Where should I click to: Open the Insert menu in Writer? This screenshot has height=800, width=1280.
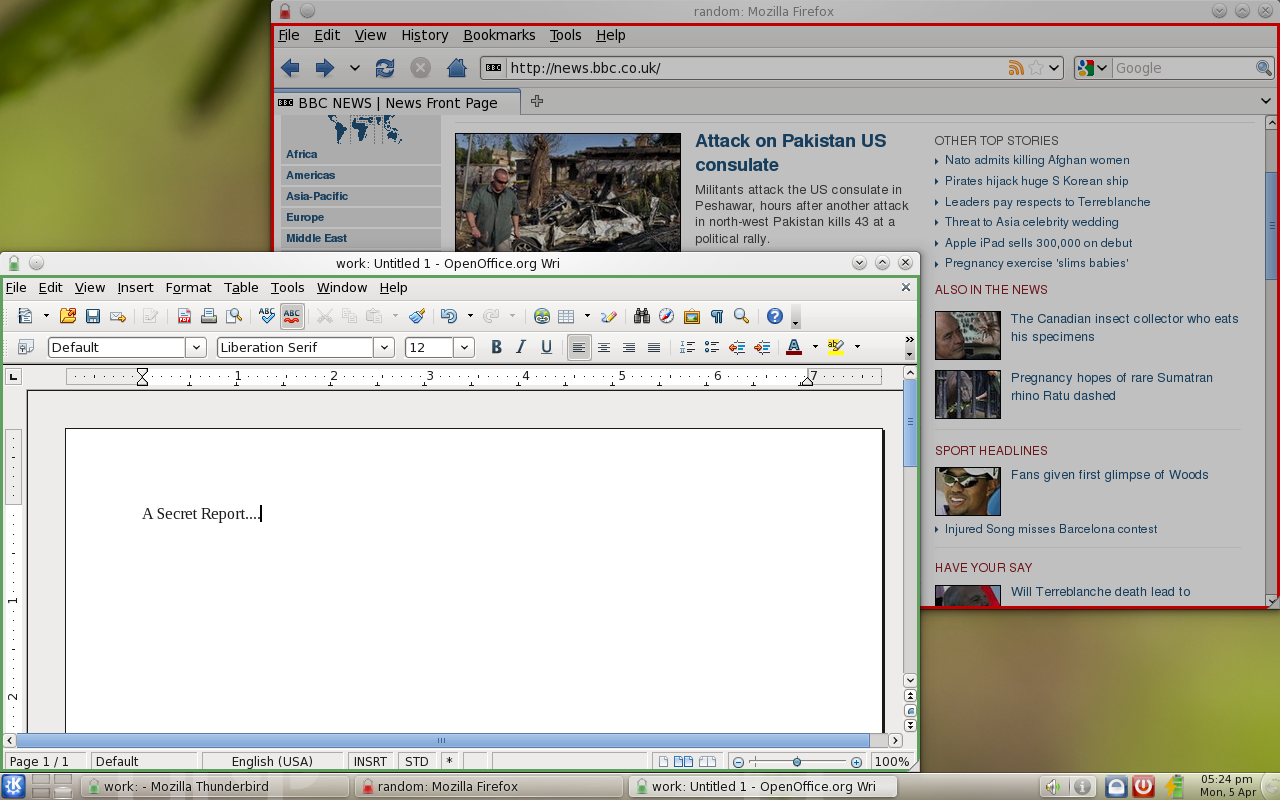pyautogui.click(x=135, y=287)
